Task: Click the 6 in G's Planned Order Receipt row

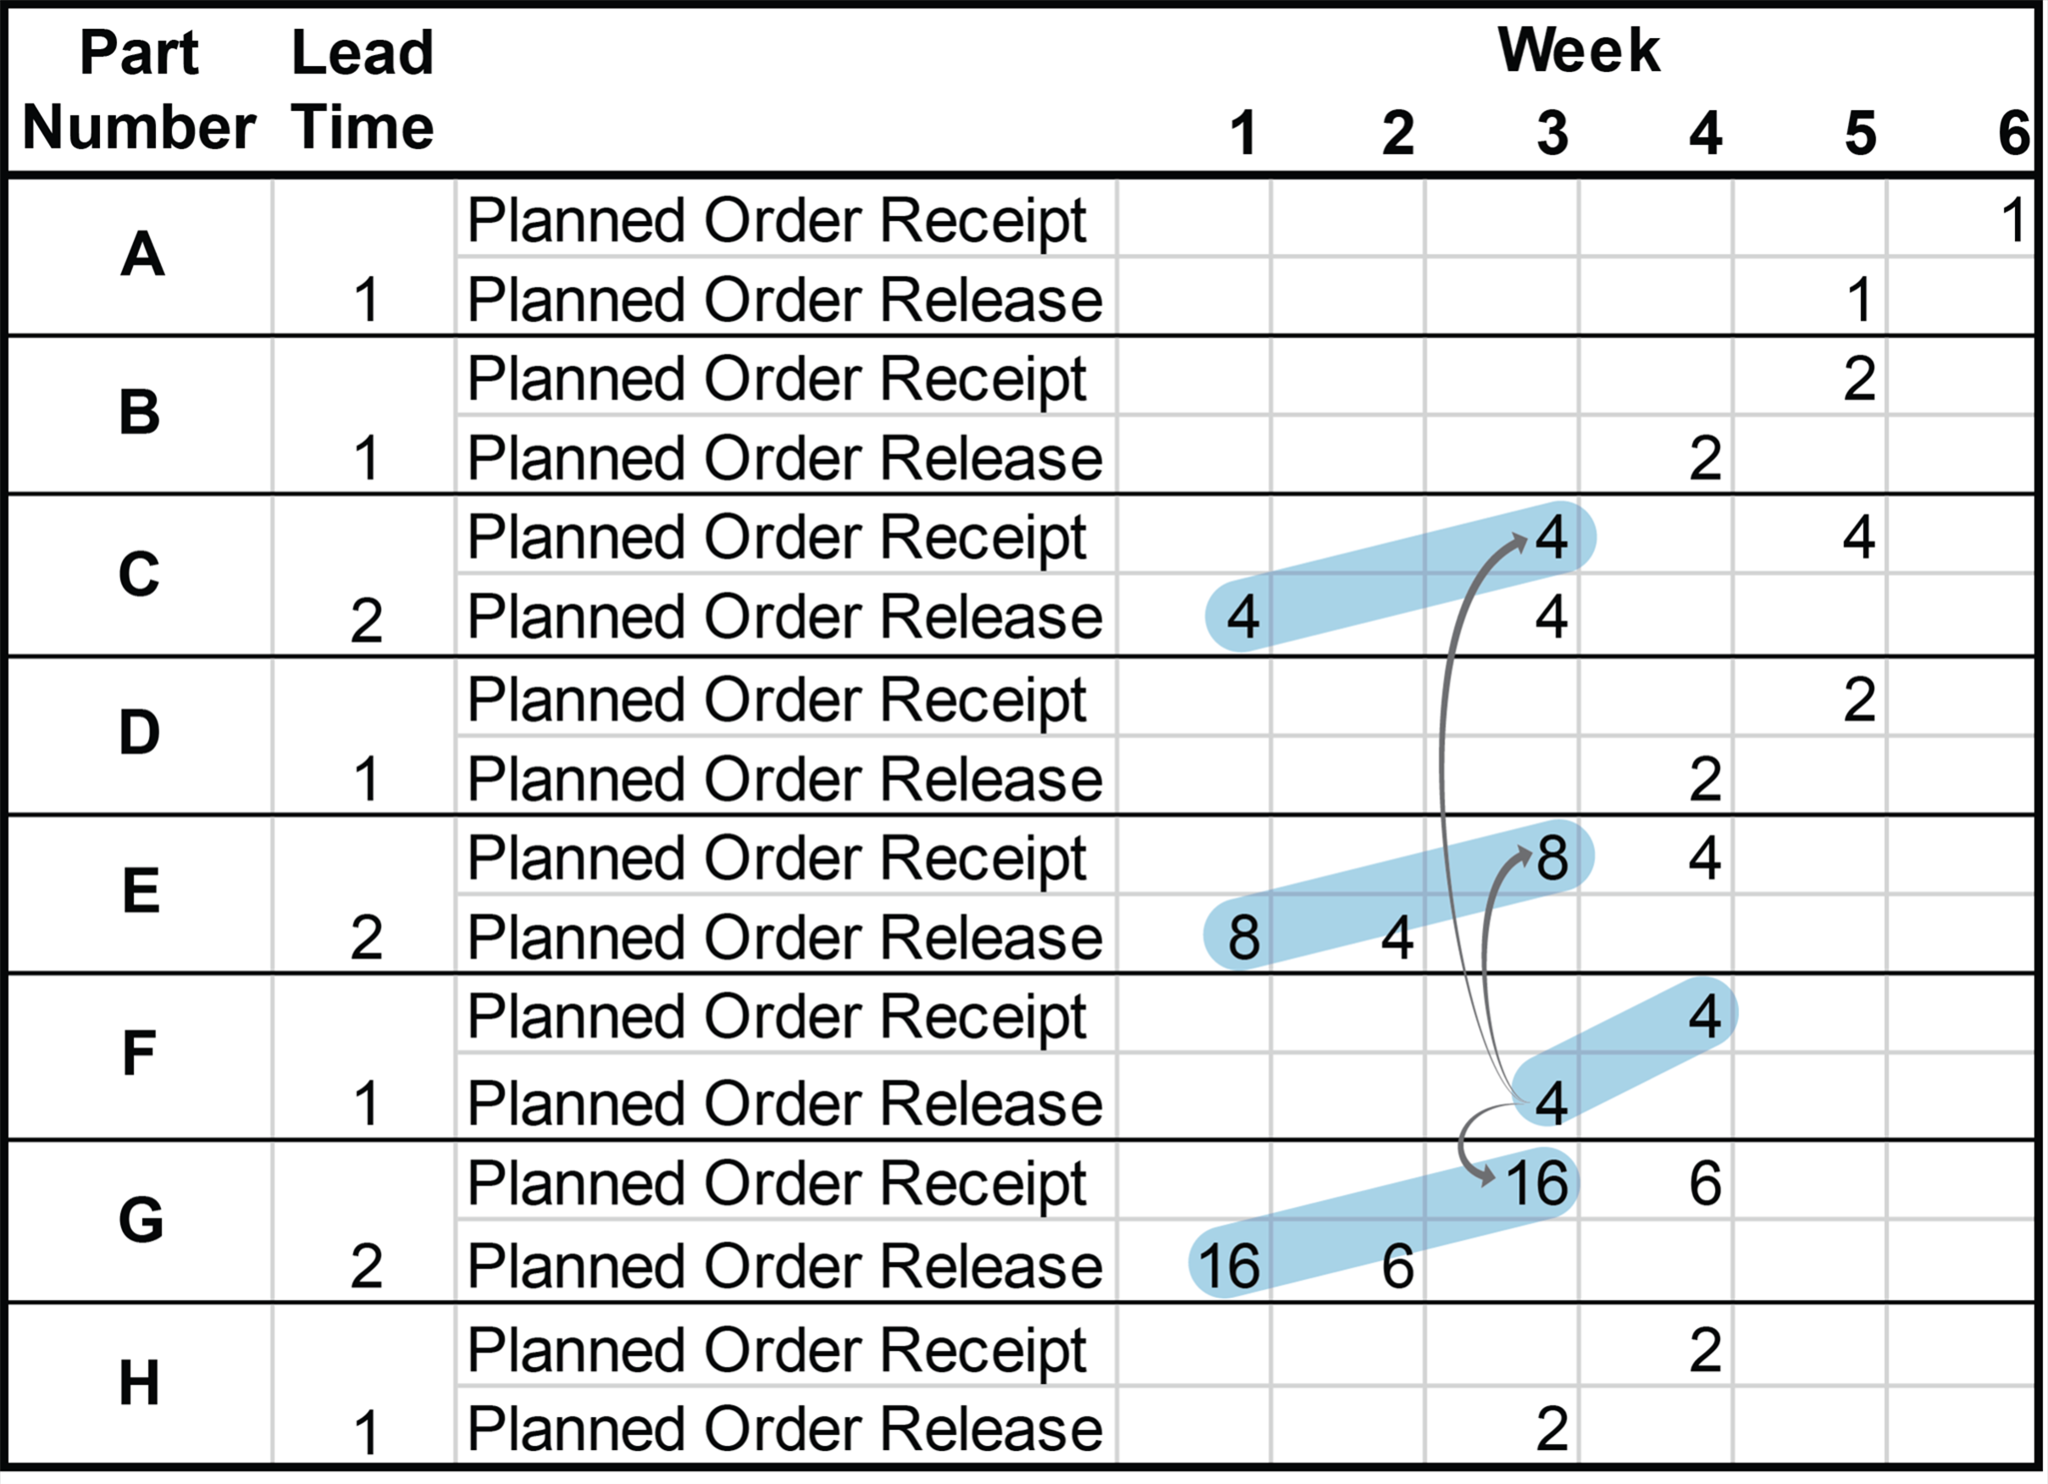Action: (x=1705, y=1184)
